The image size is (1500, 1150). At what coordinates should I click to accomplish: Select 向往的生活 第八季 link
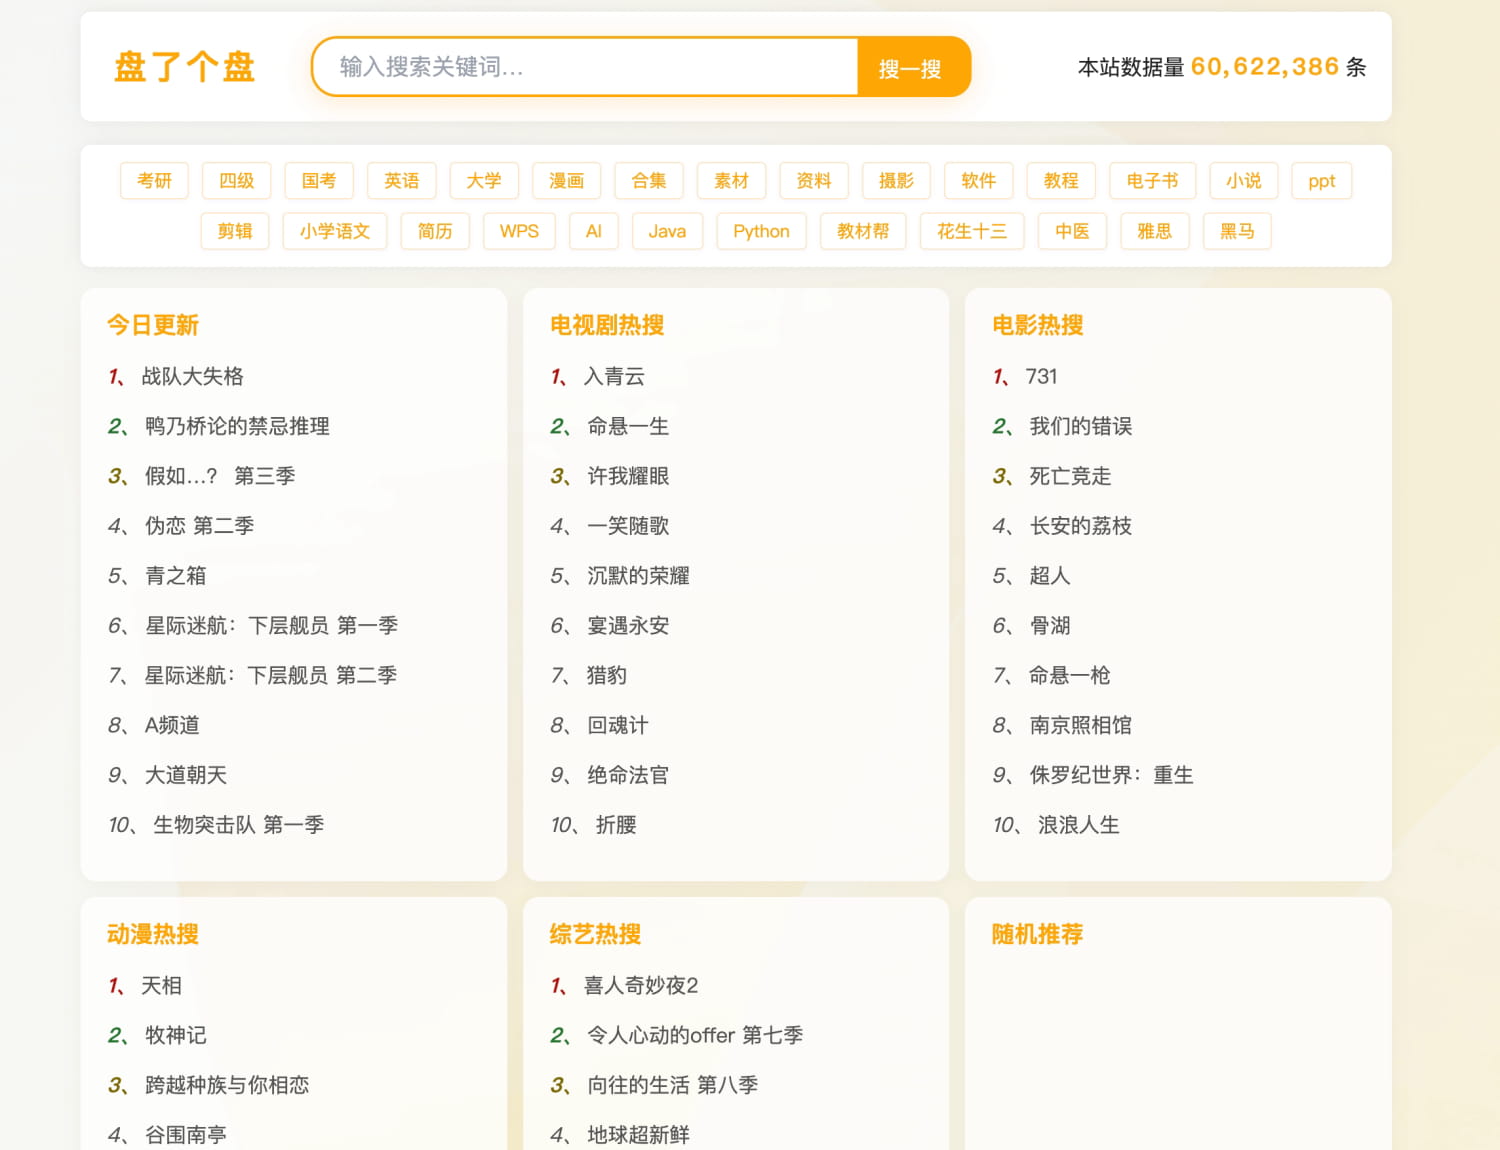click(x=672, y=1085)
